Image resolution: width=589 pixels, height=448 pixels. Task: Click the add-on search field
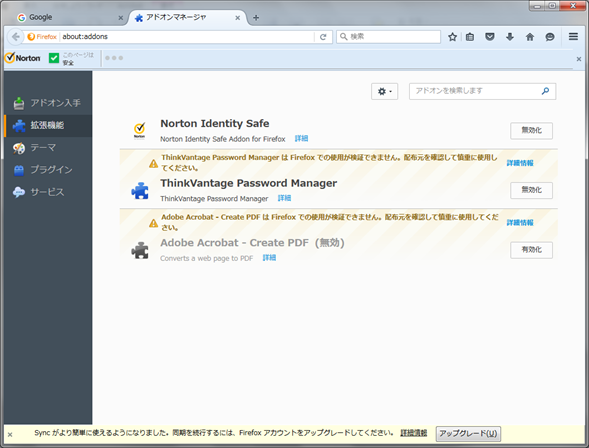point(482,91)
